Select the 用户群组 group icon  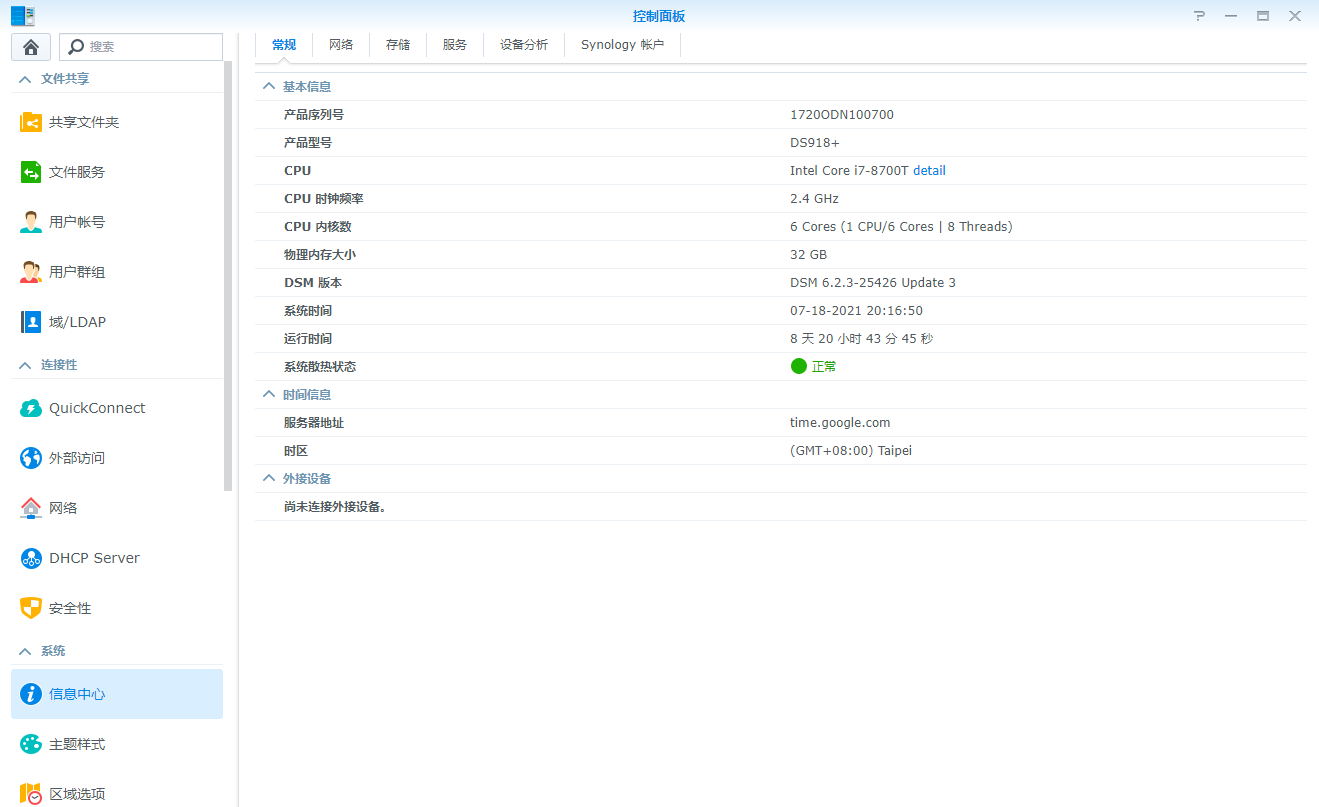click(31, 272)
